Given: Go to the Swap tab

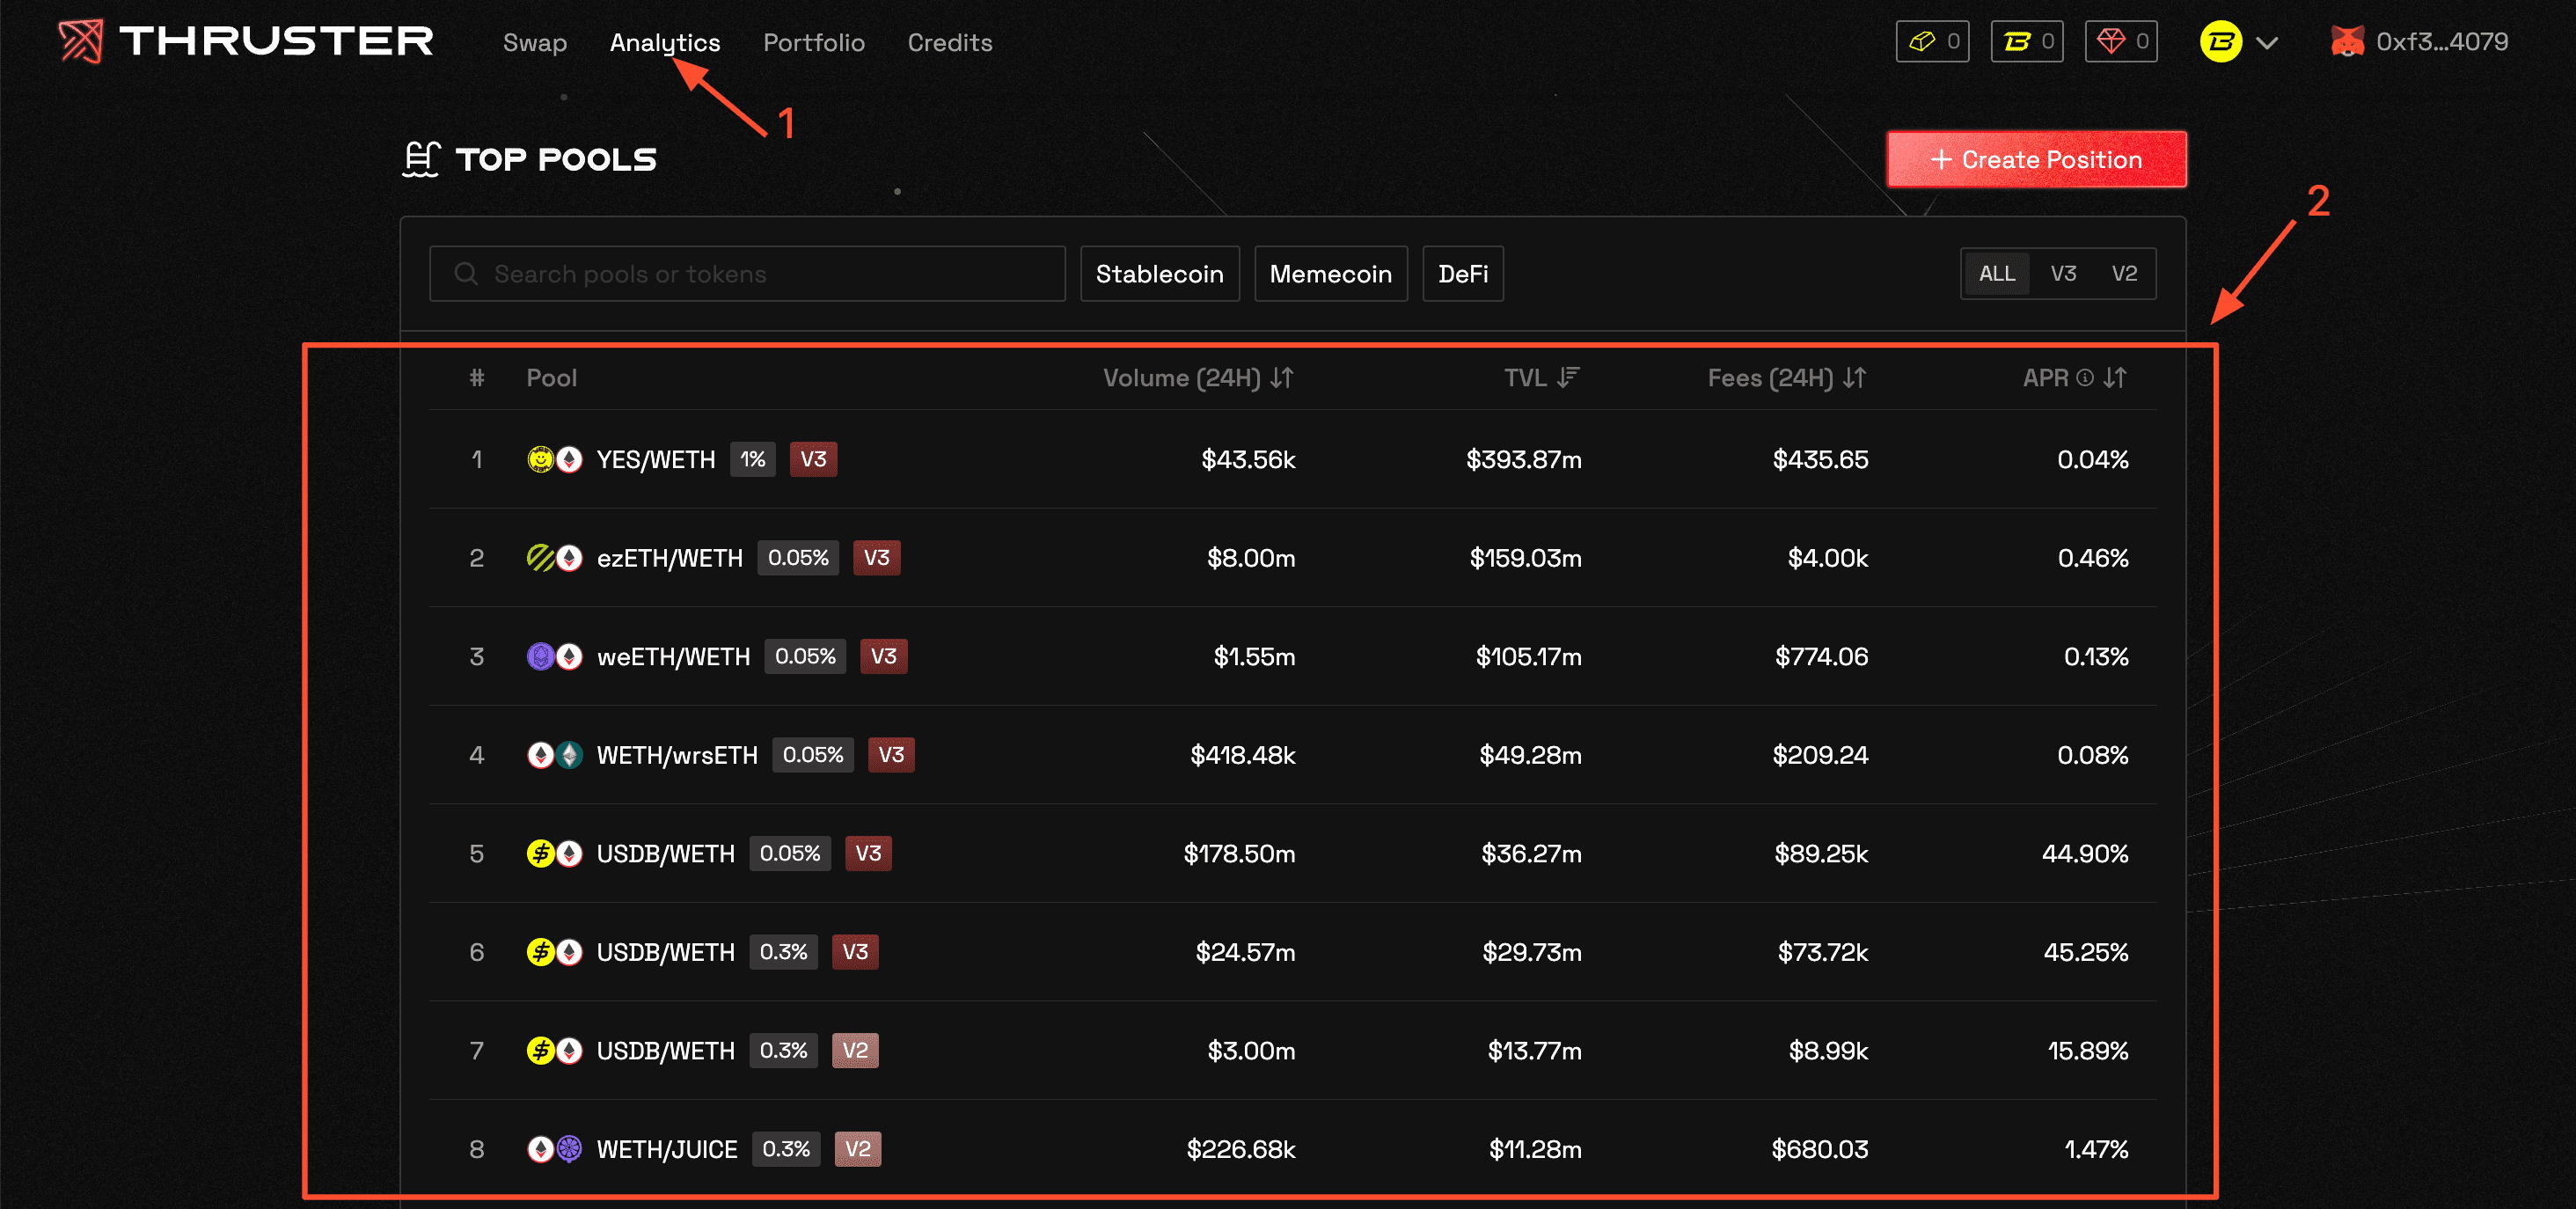Looking at the screenshot, I should [535, 43].
